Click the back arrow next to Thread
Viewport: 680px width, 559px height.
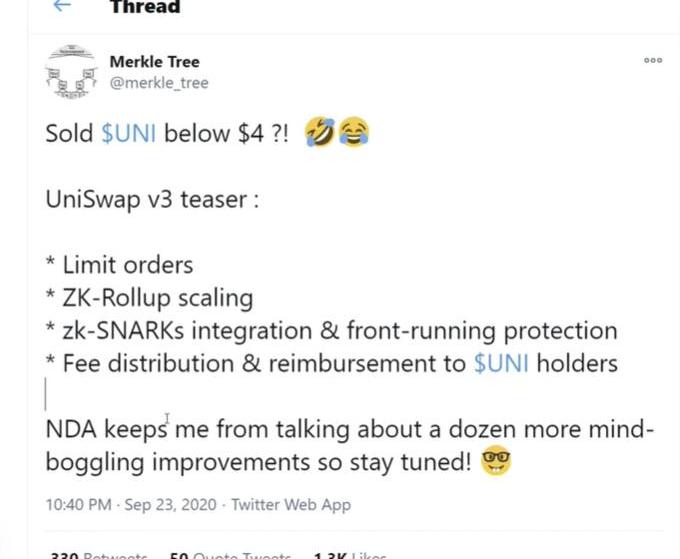coord(62,6)
